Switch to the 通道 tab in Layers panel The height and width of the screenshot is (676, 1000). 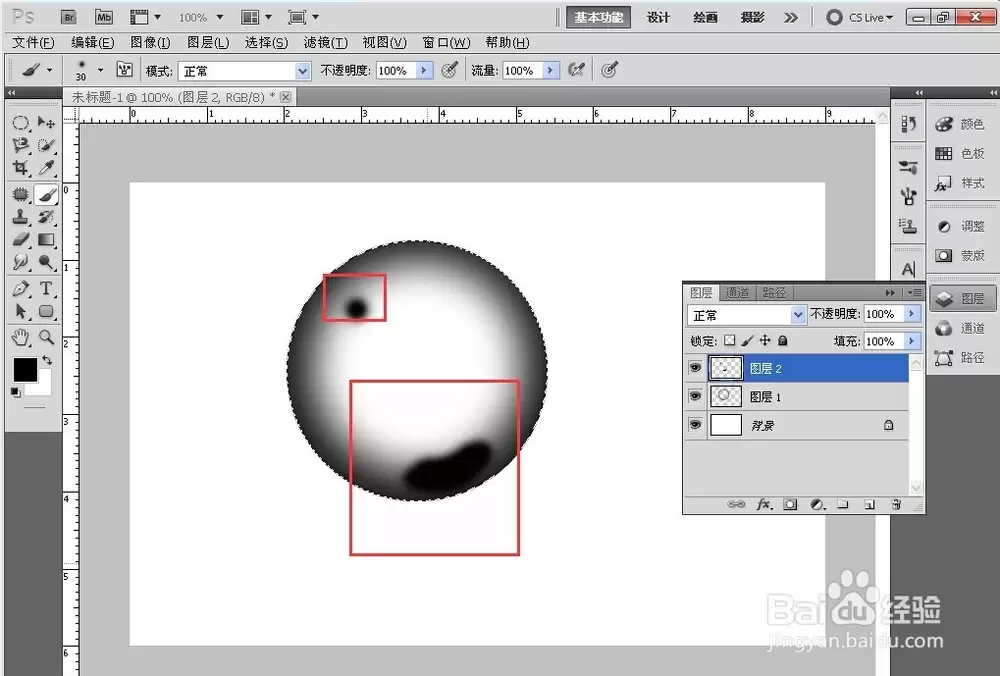(737, 293)
